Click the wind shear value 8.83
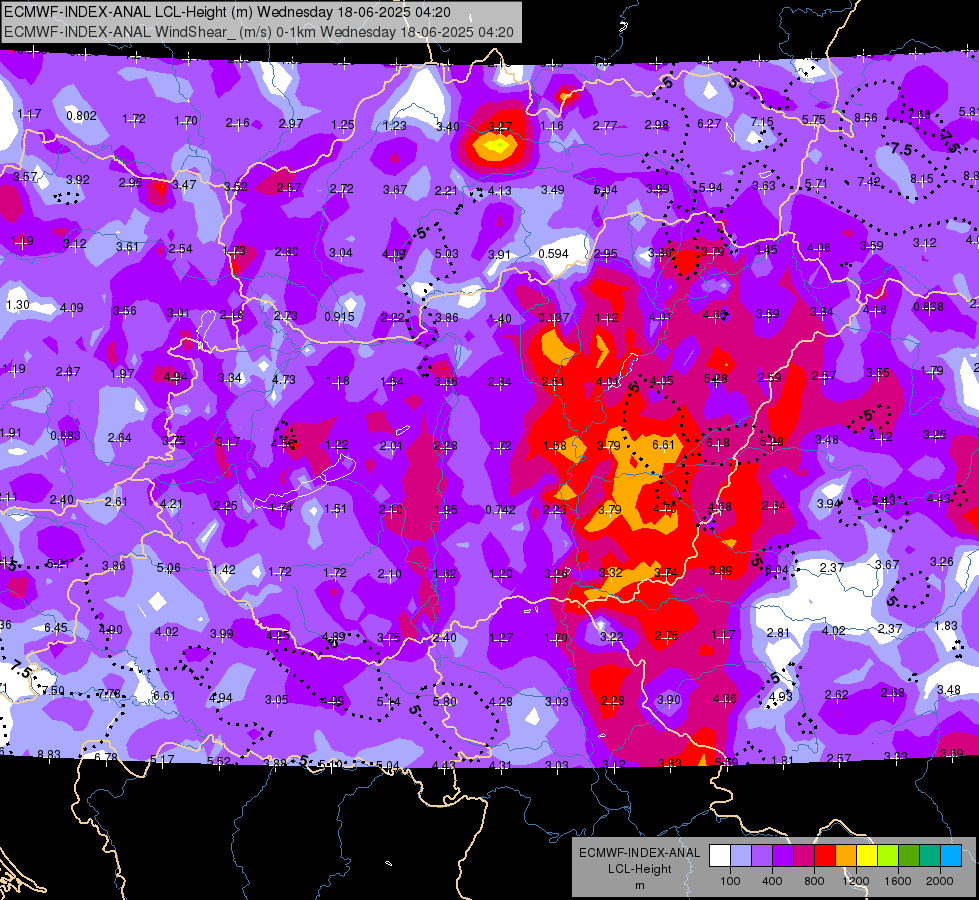 click(49, 754)
